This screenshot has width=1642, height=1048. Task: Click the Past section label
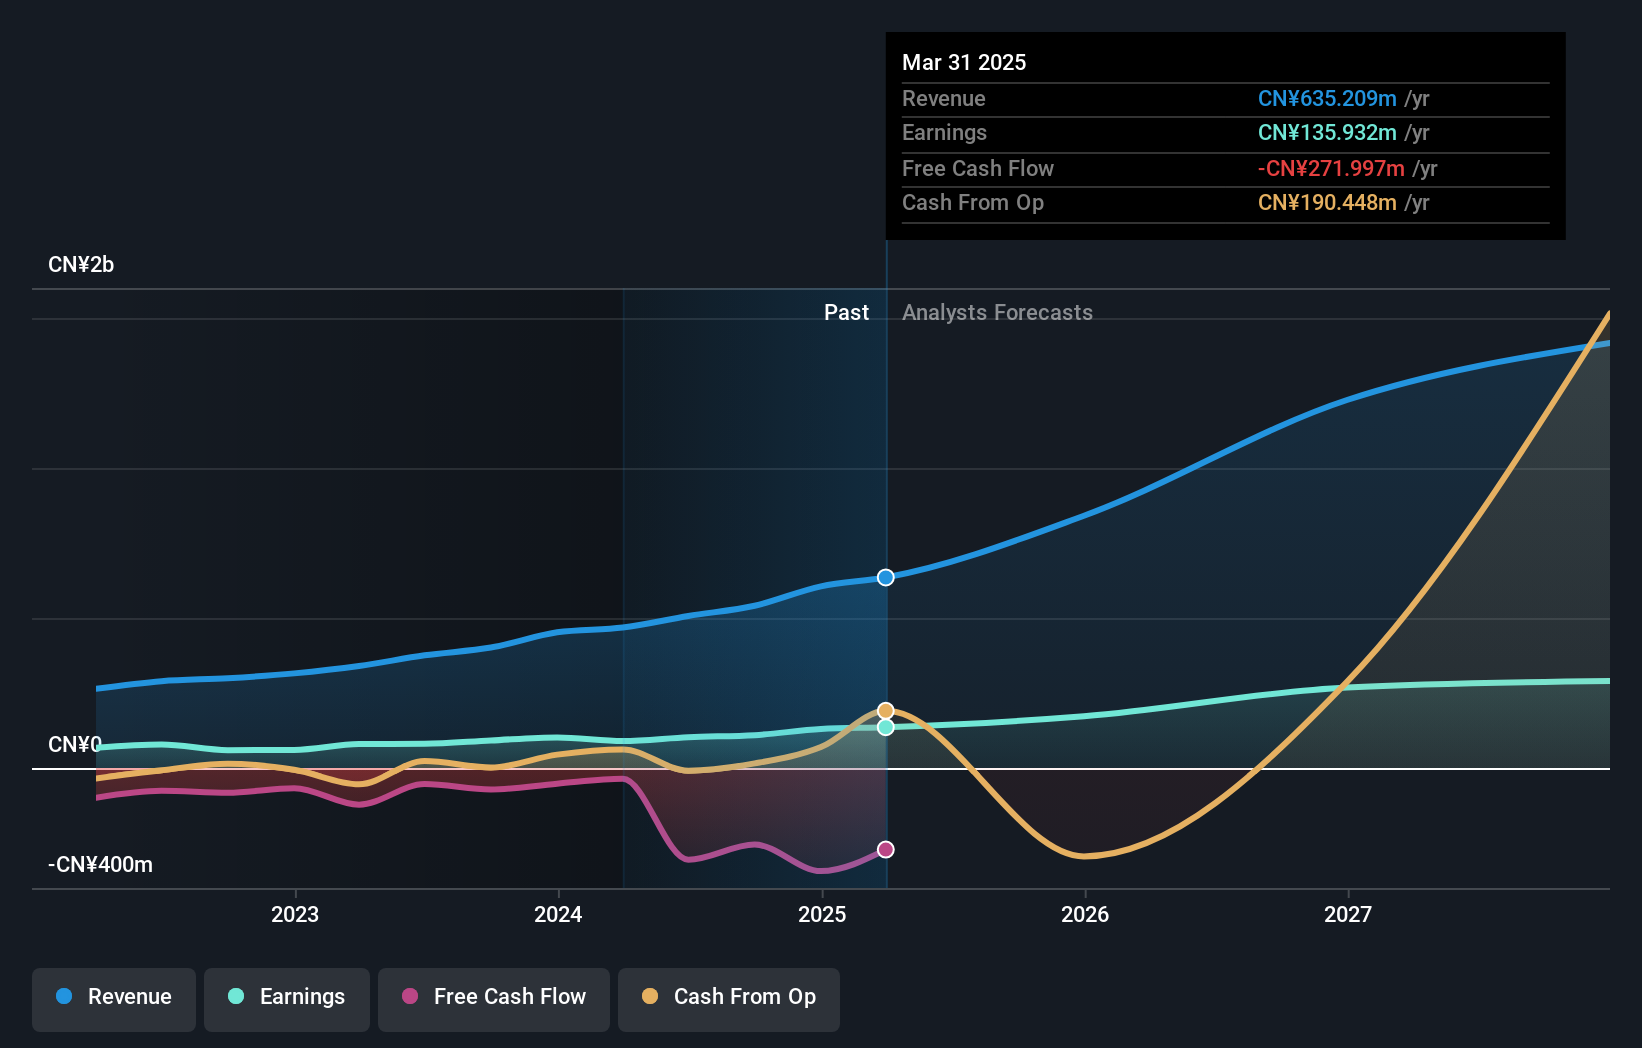tap(846, 313)
